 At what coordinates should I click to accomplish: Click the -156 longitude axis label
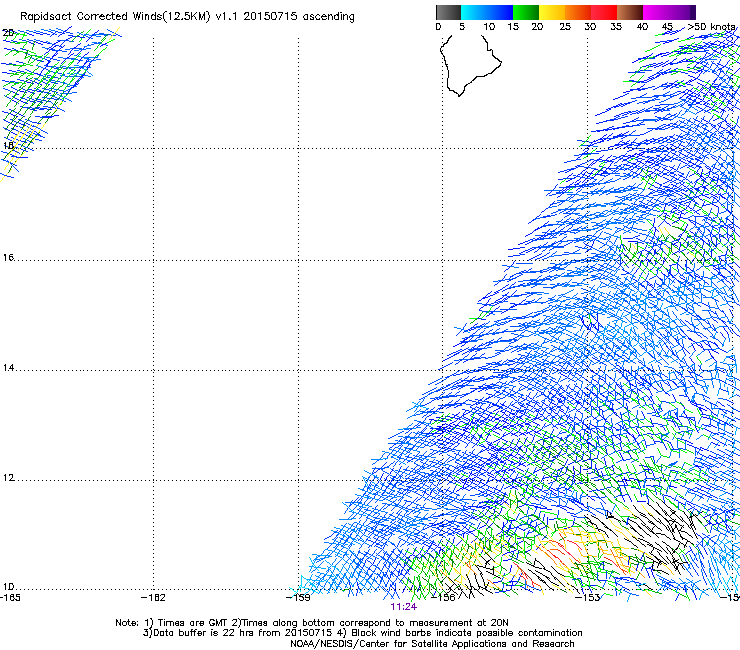click(443, 598)
